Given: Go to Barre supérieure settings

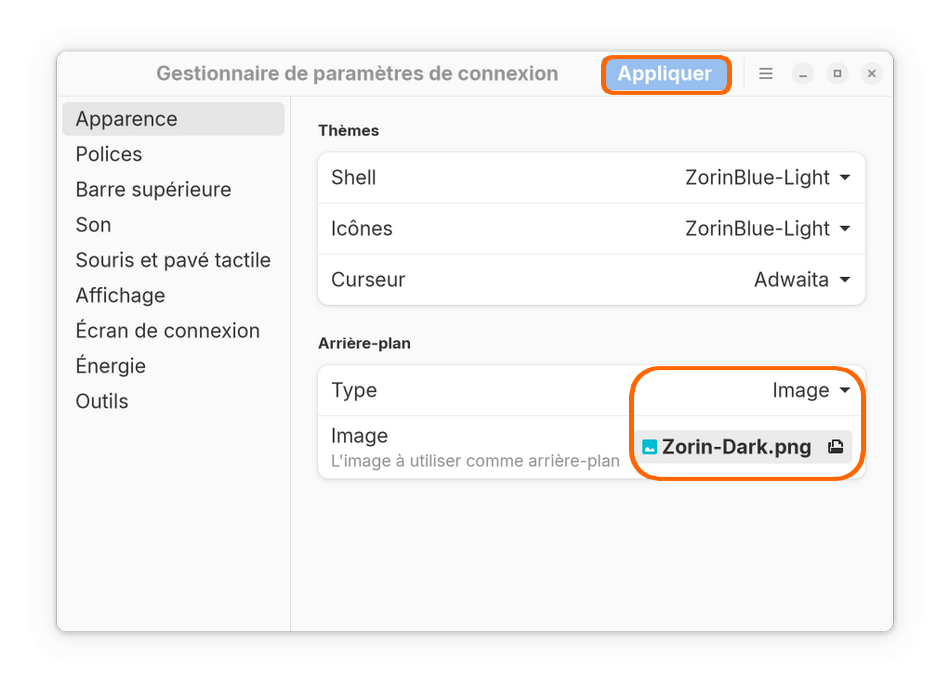Looking at the screenshot, I should point(153,190).
